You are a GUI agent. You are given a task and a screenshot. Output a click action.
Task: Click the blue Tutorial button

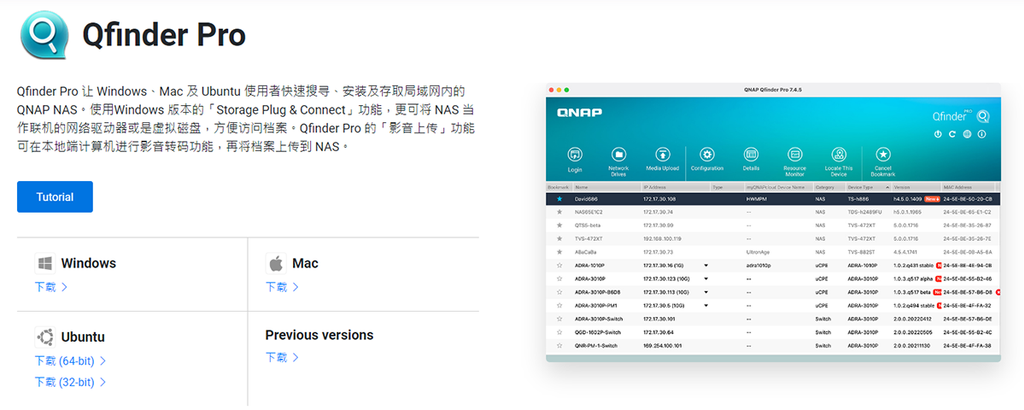tap(55, 197)
